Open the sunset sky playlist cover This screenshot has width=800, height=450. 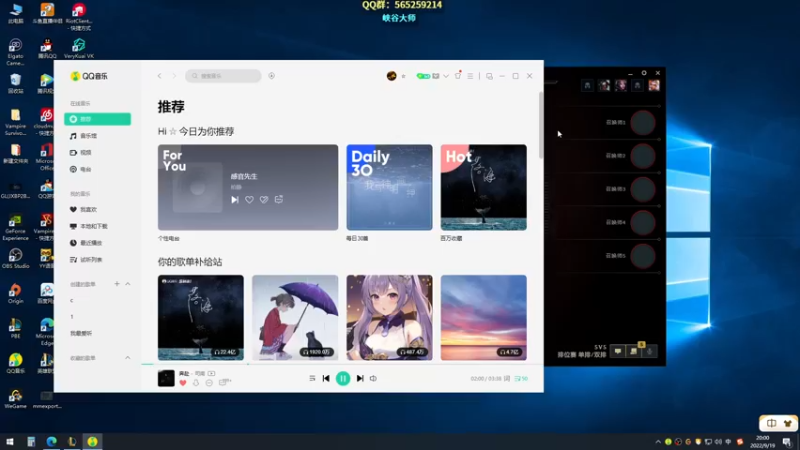(x=484, y=317)
